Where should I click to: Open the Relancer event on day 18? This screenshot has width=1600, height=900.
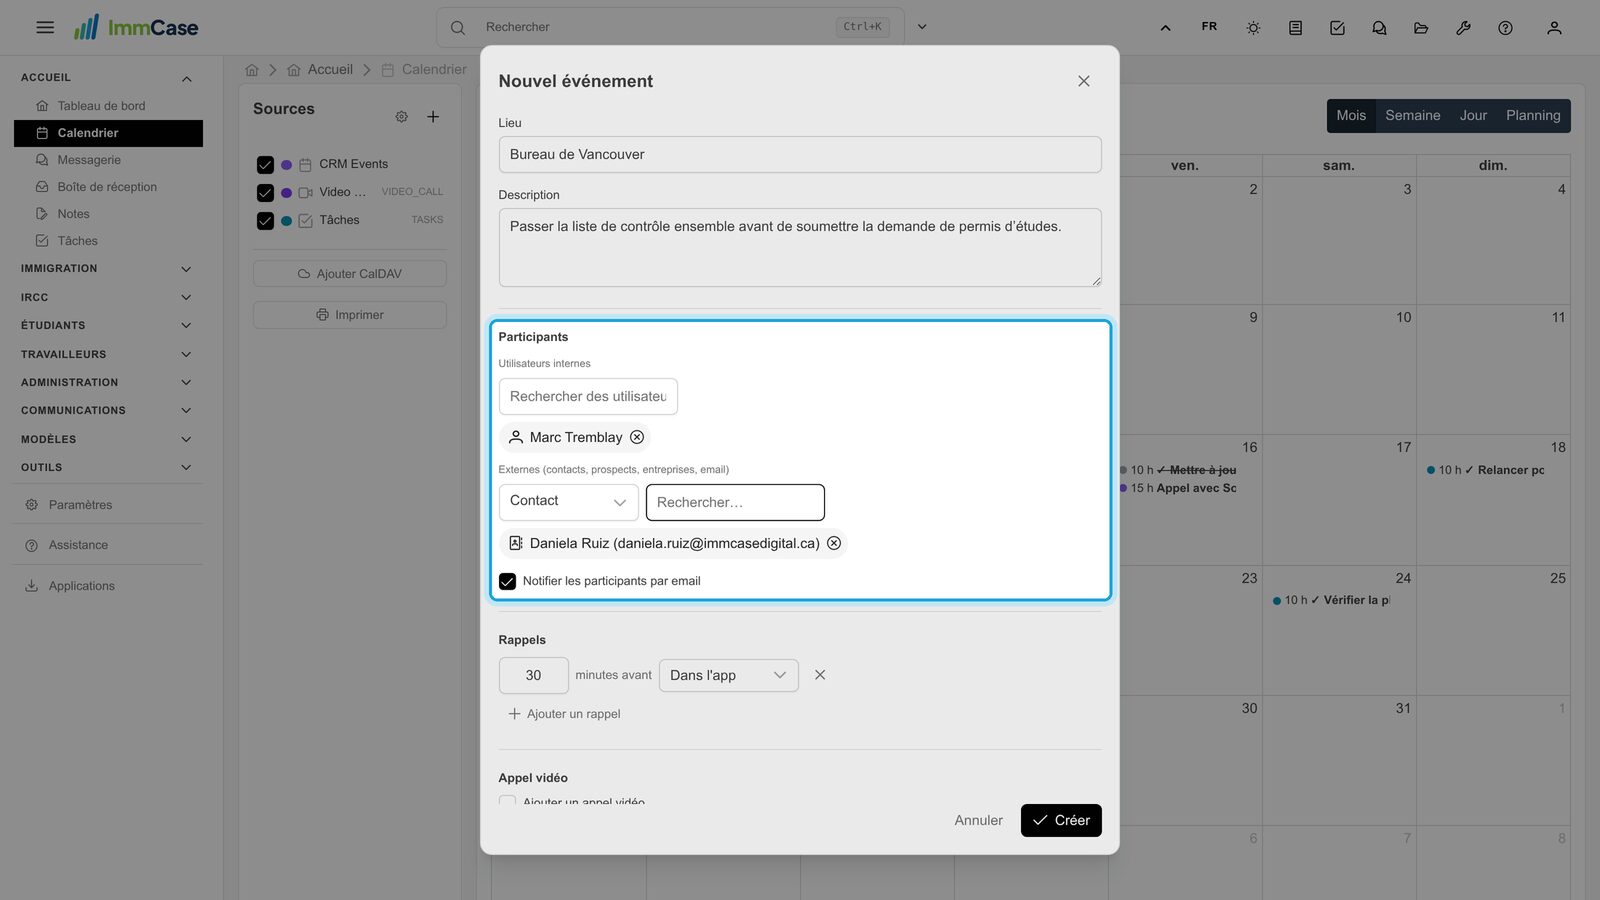point(1486,470)
